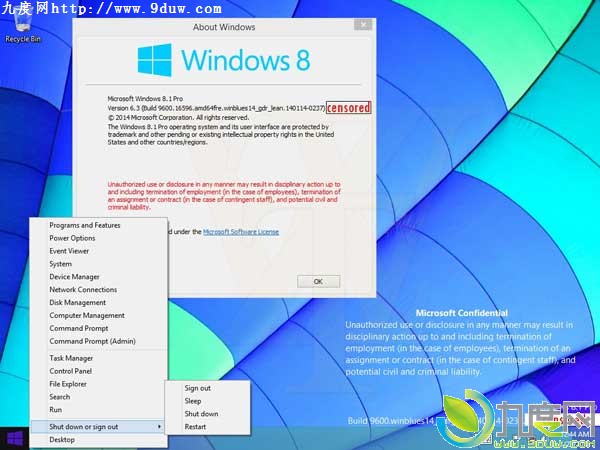Screen dimensions: 600x450
Task: Select Desktop at menu bottom
Action: point(98,440)
